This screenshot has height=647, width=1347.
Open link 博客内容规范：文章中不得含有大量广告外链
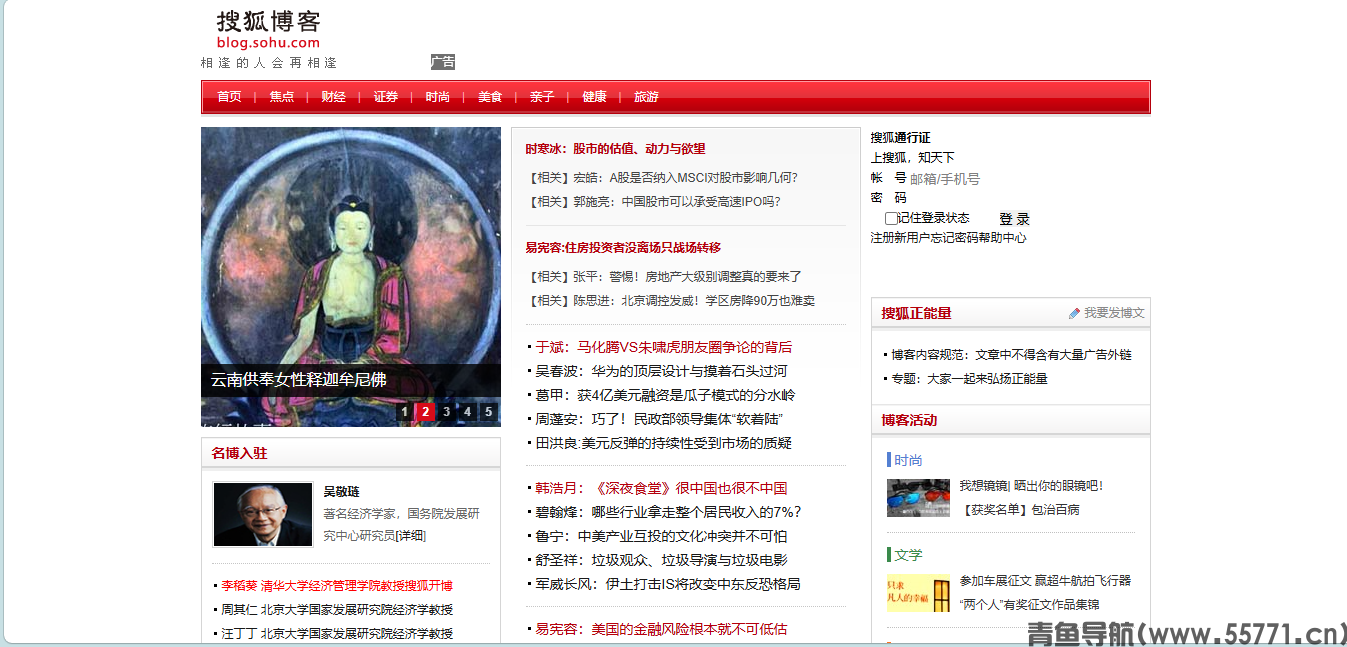point(1012,355)
